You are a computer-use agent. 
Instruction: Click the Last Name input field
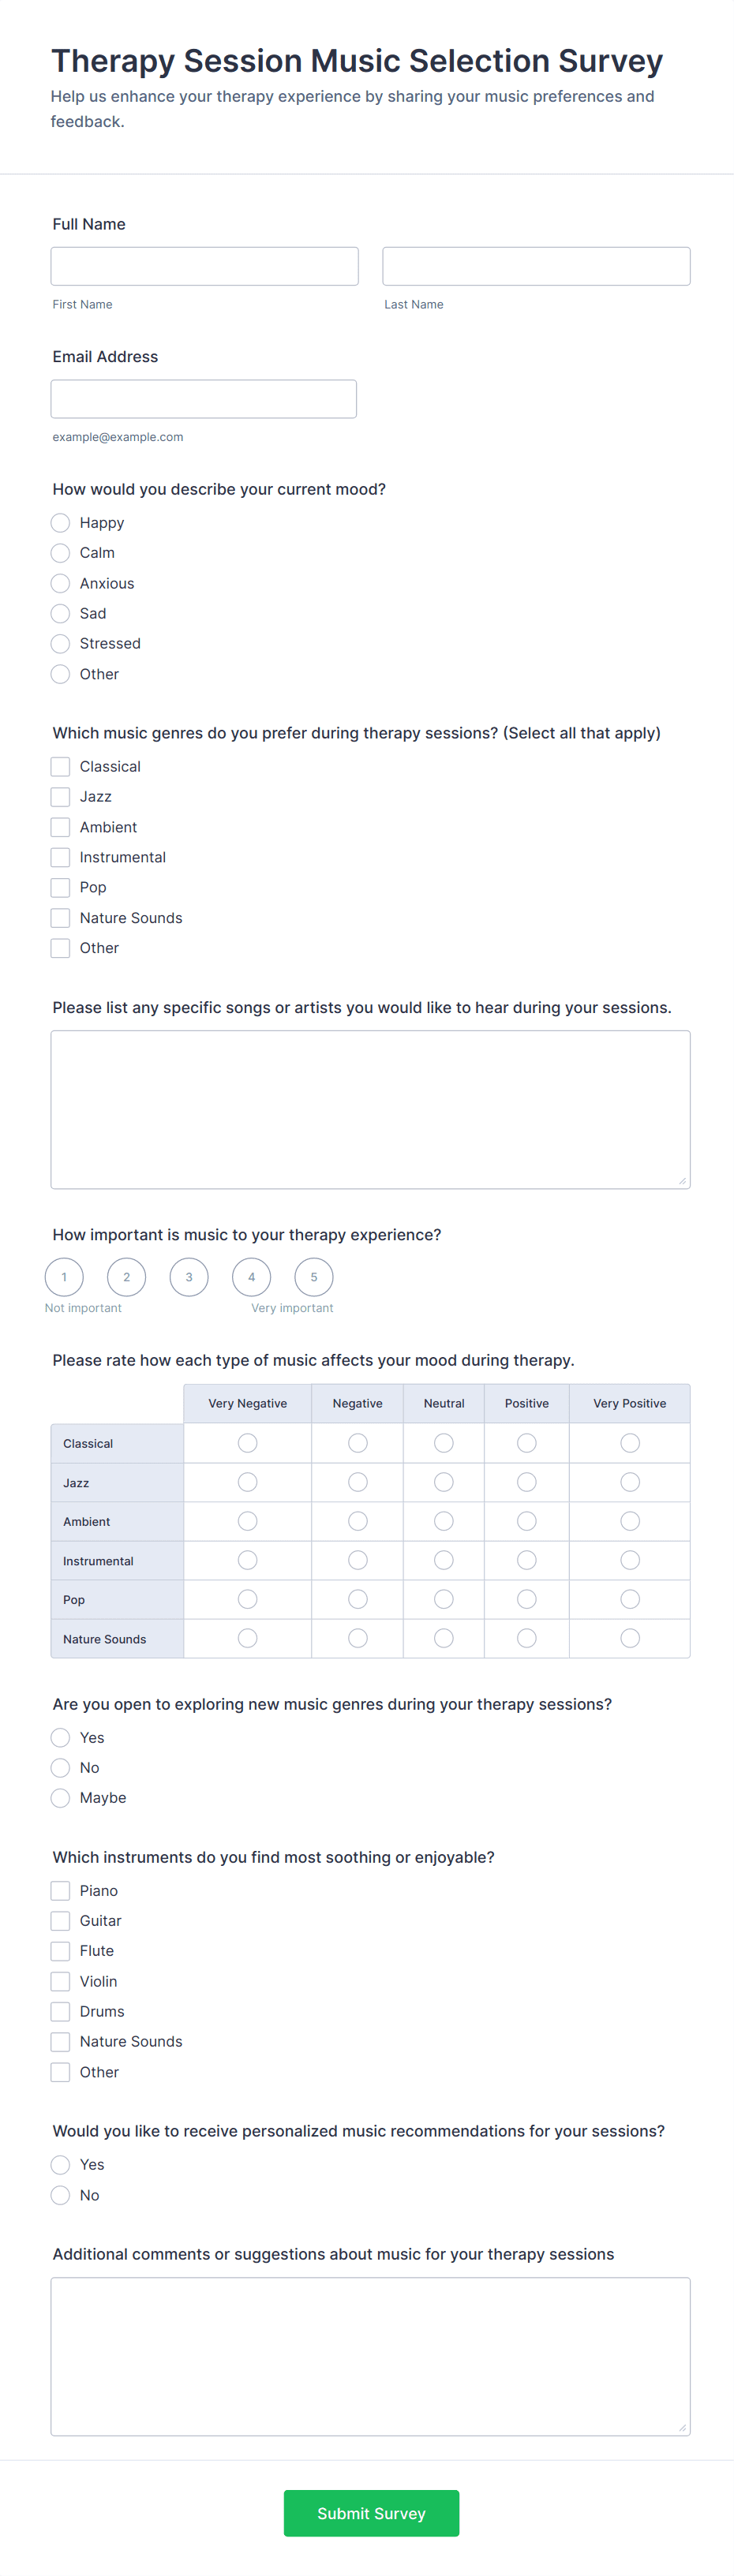[x=536, y=266]
